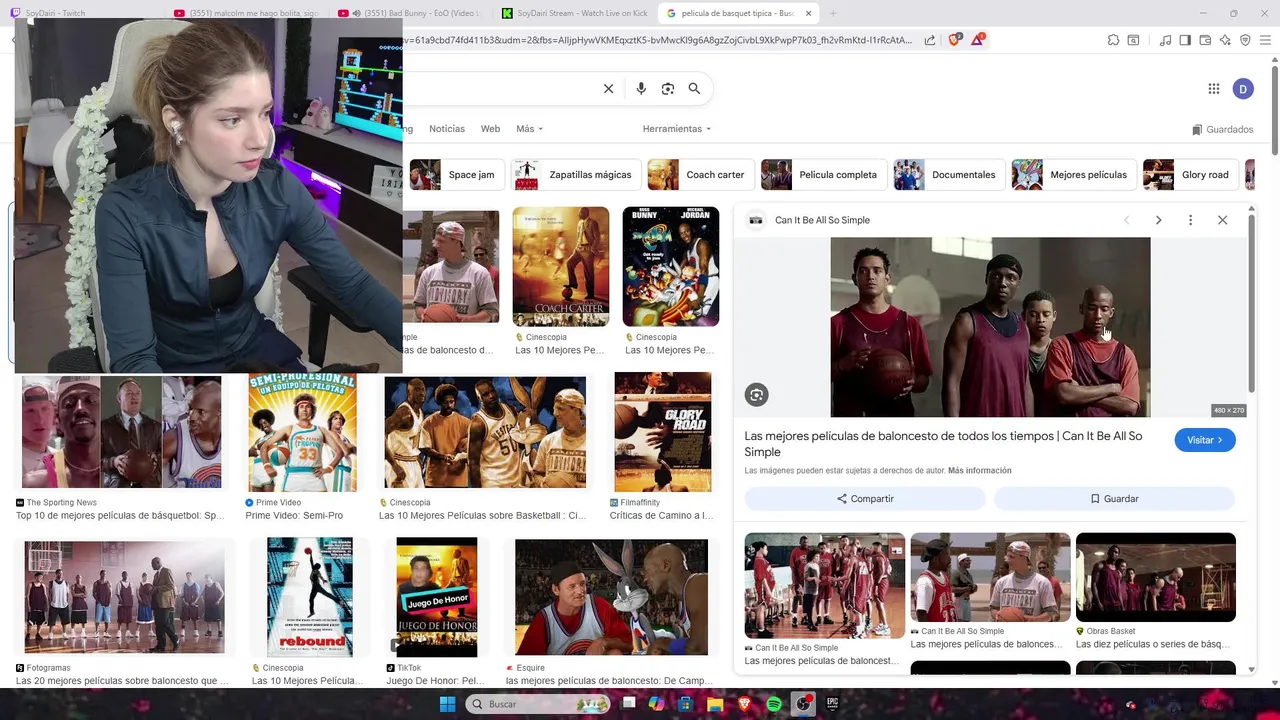Toggle the browser sidebar panel icon
The height and width of the screenshot is (720, 1280).
tap(1185, 40)
